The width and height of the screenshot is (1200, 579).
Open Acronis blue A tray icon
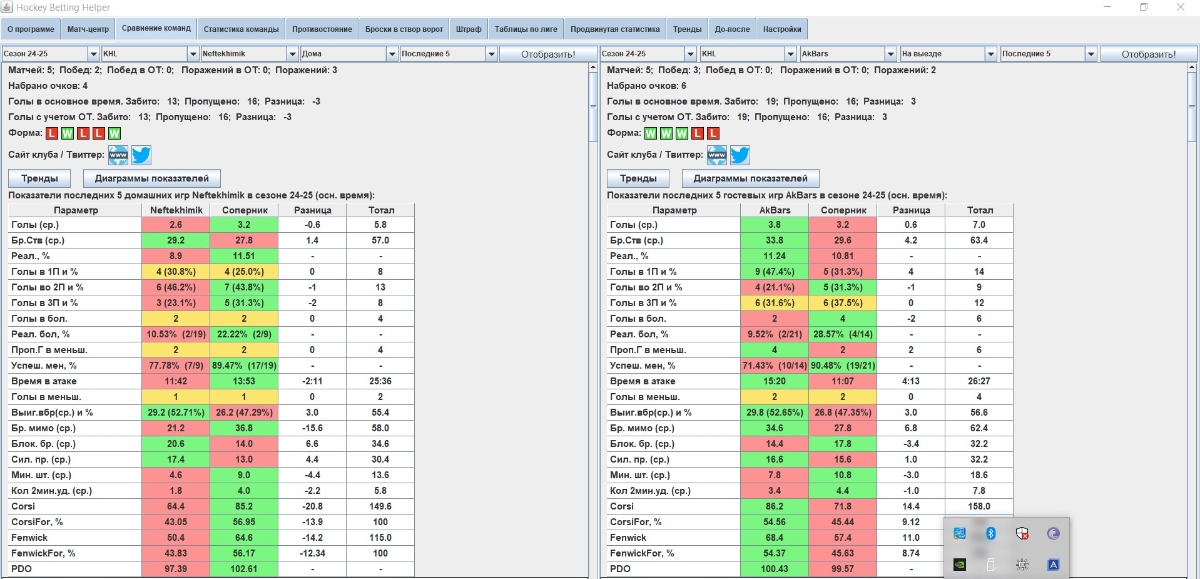point(1053,564)
